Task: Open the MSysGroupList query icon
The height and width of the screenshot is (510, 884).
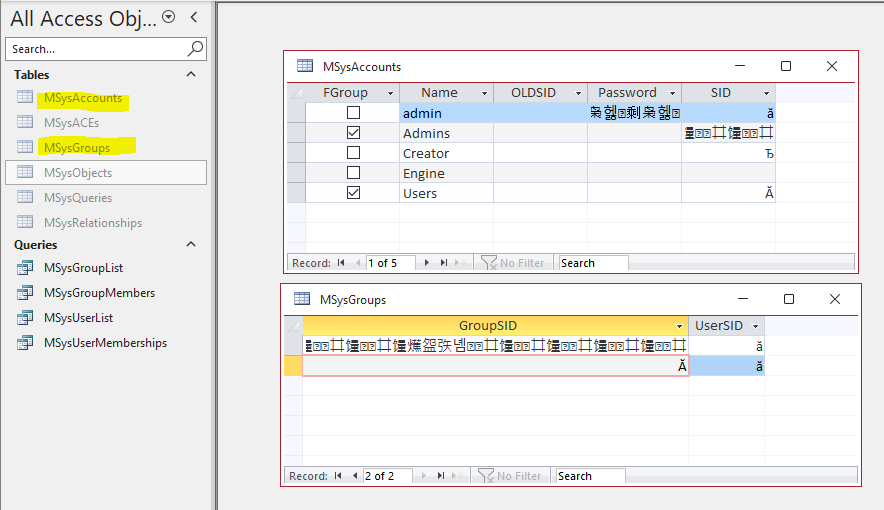Action: pos(25,268)
